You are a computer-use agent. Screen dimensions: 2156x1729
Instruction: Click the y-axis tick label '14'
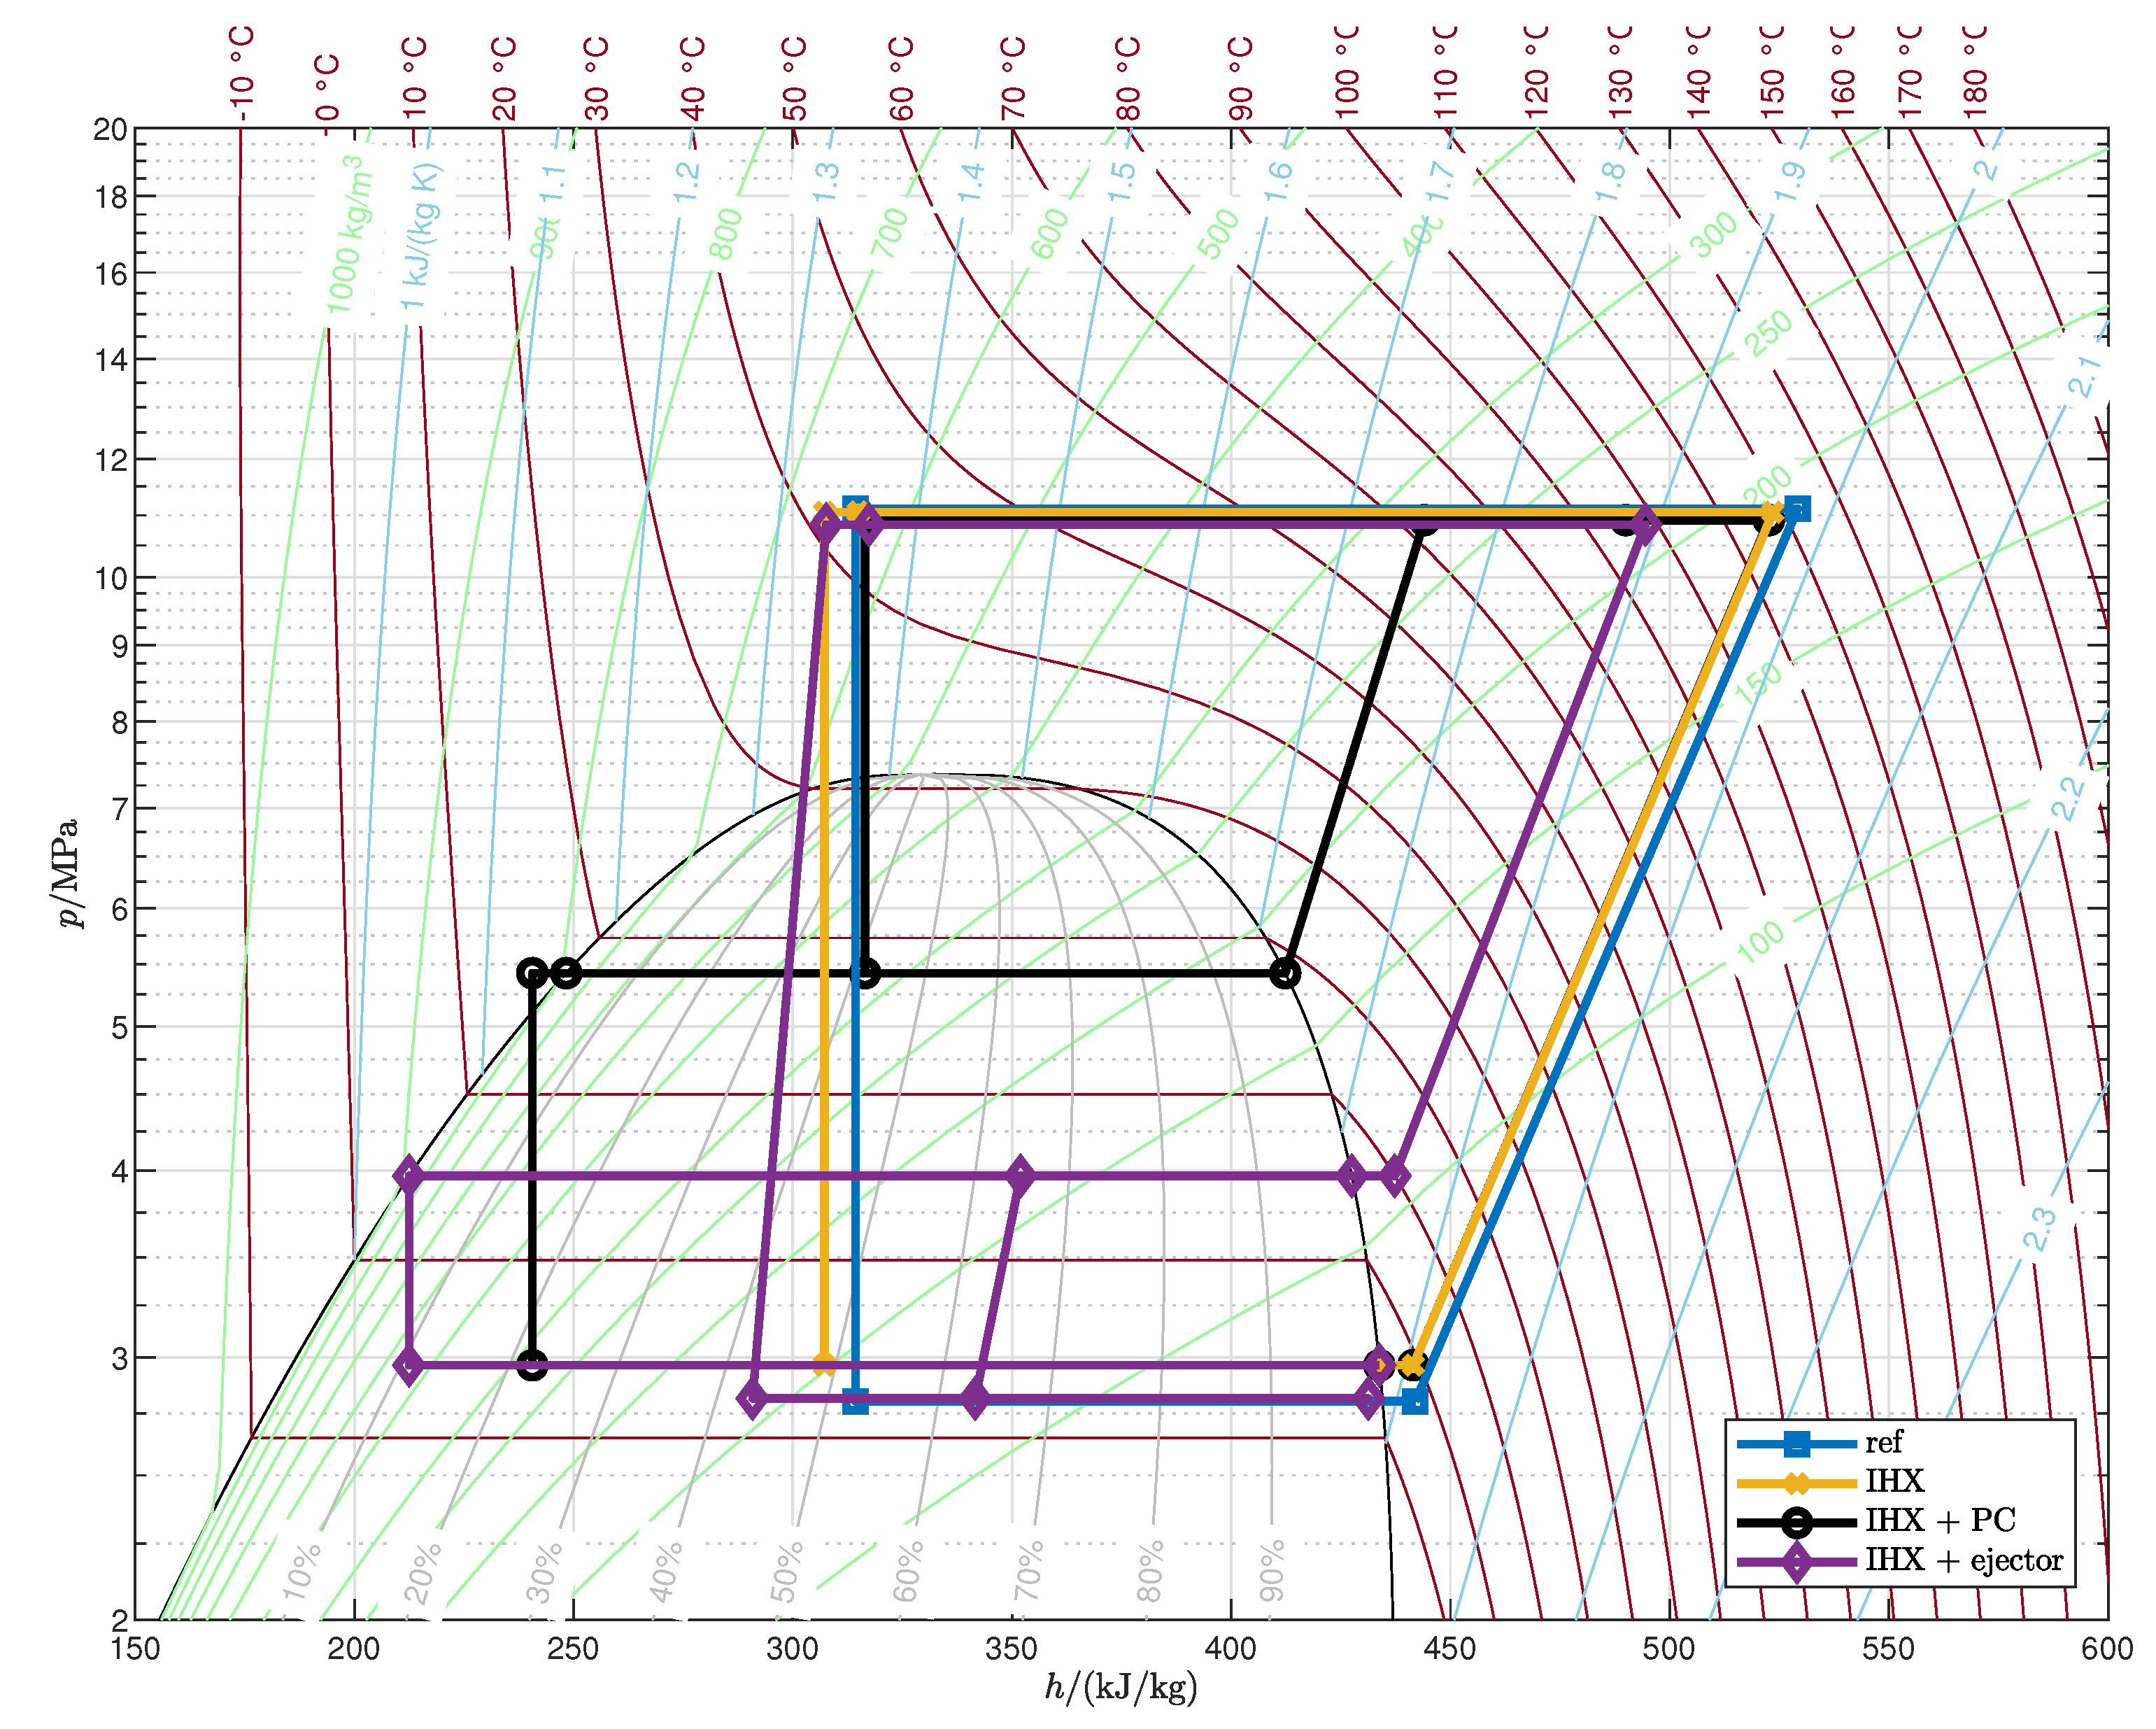[111, 360]
